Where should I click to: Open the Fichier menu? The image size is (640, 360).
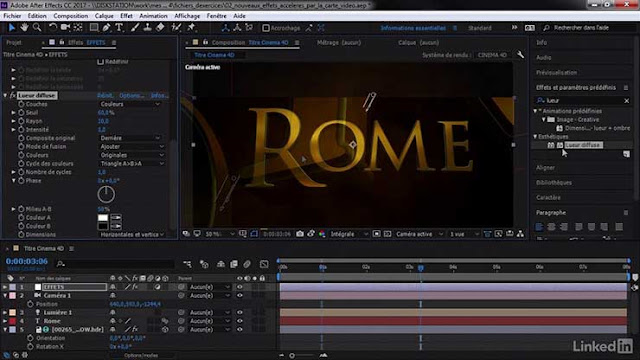tap(12, 16)
